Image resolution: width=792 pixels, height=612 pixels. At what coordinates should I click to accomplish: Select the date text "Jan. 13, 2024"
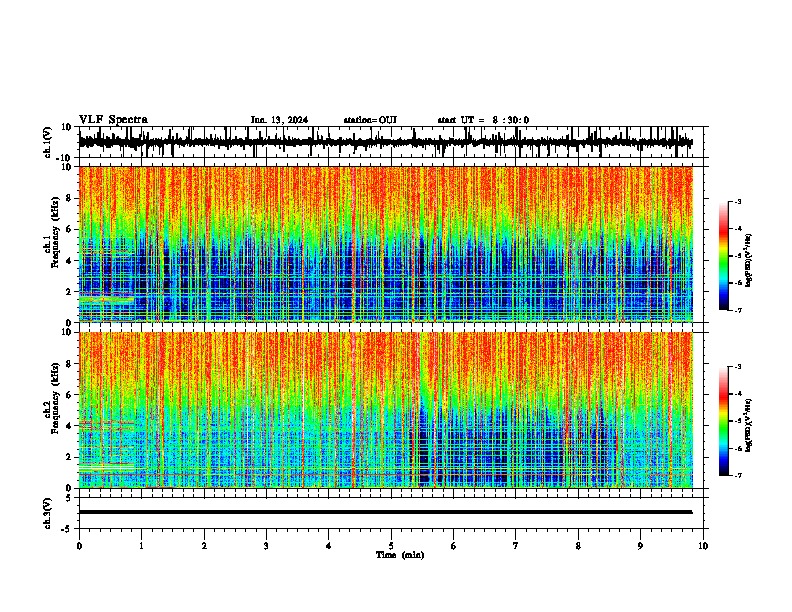[x=279, y=120]
